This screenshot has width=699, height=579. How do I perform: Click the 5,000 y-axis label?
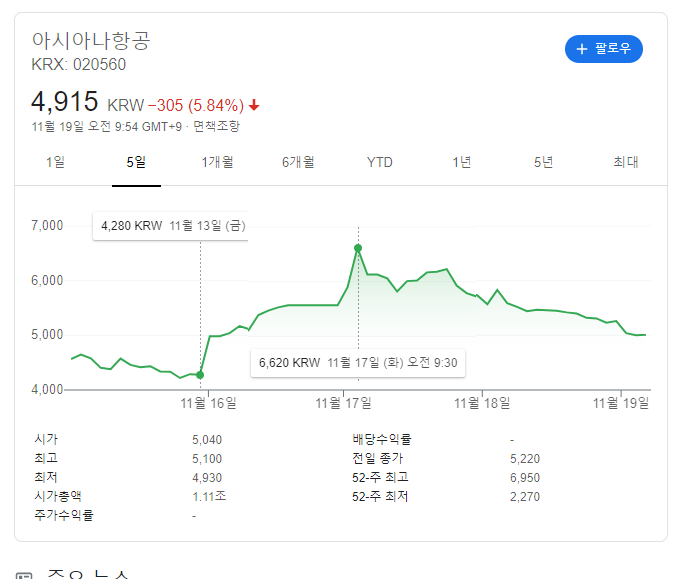(x=47, y=335)
